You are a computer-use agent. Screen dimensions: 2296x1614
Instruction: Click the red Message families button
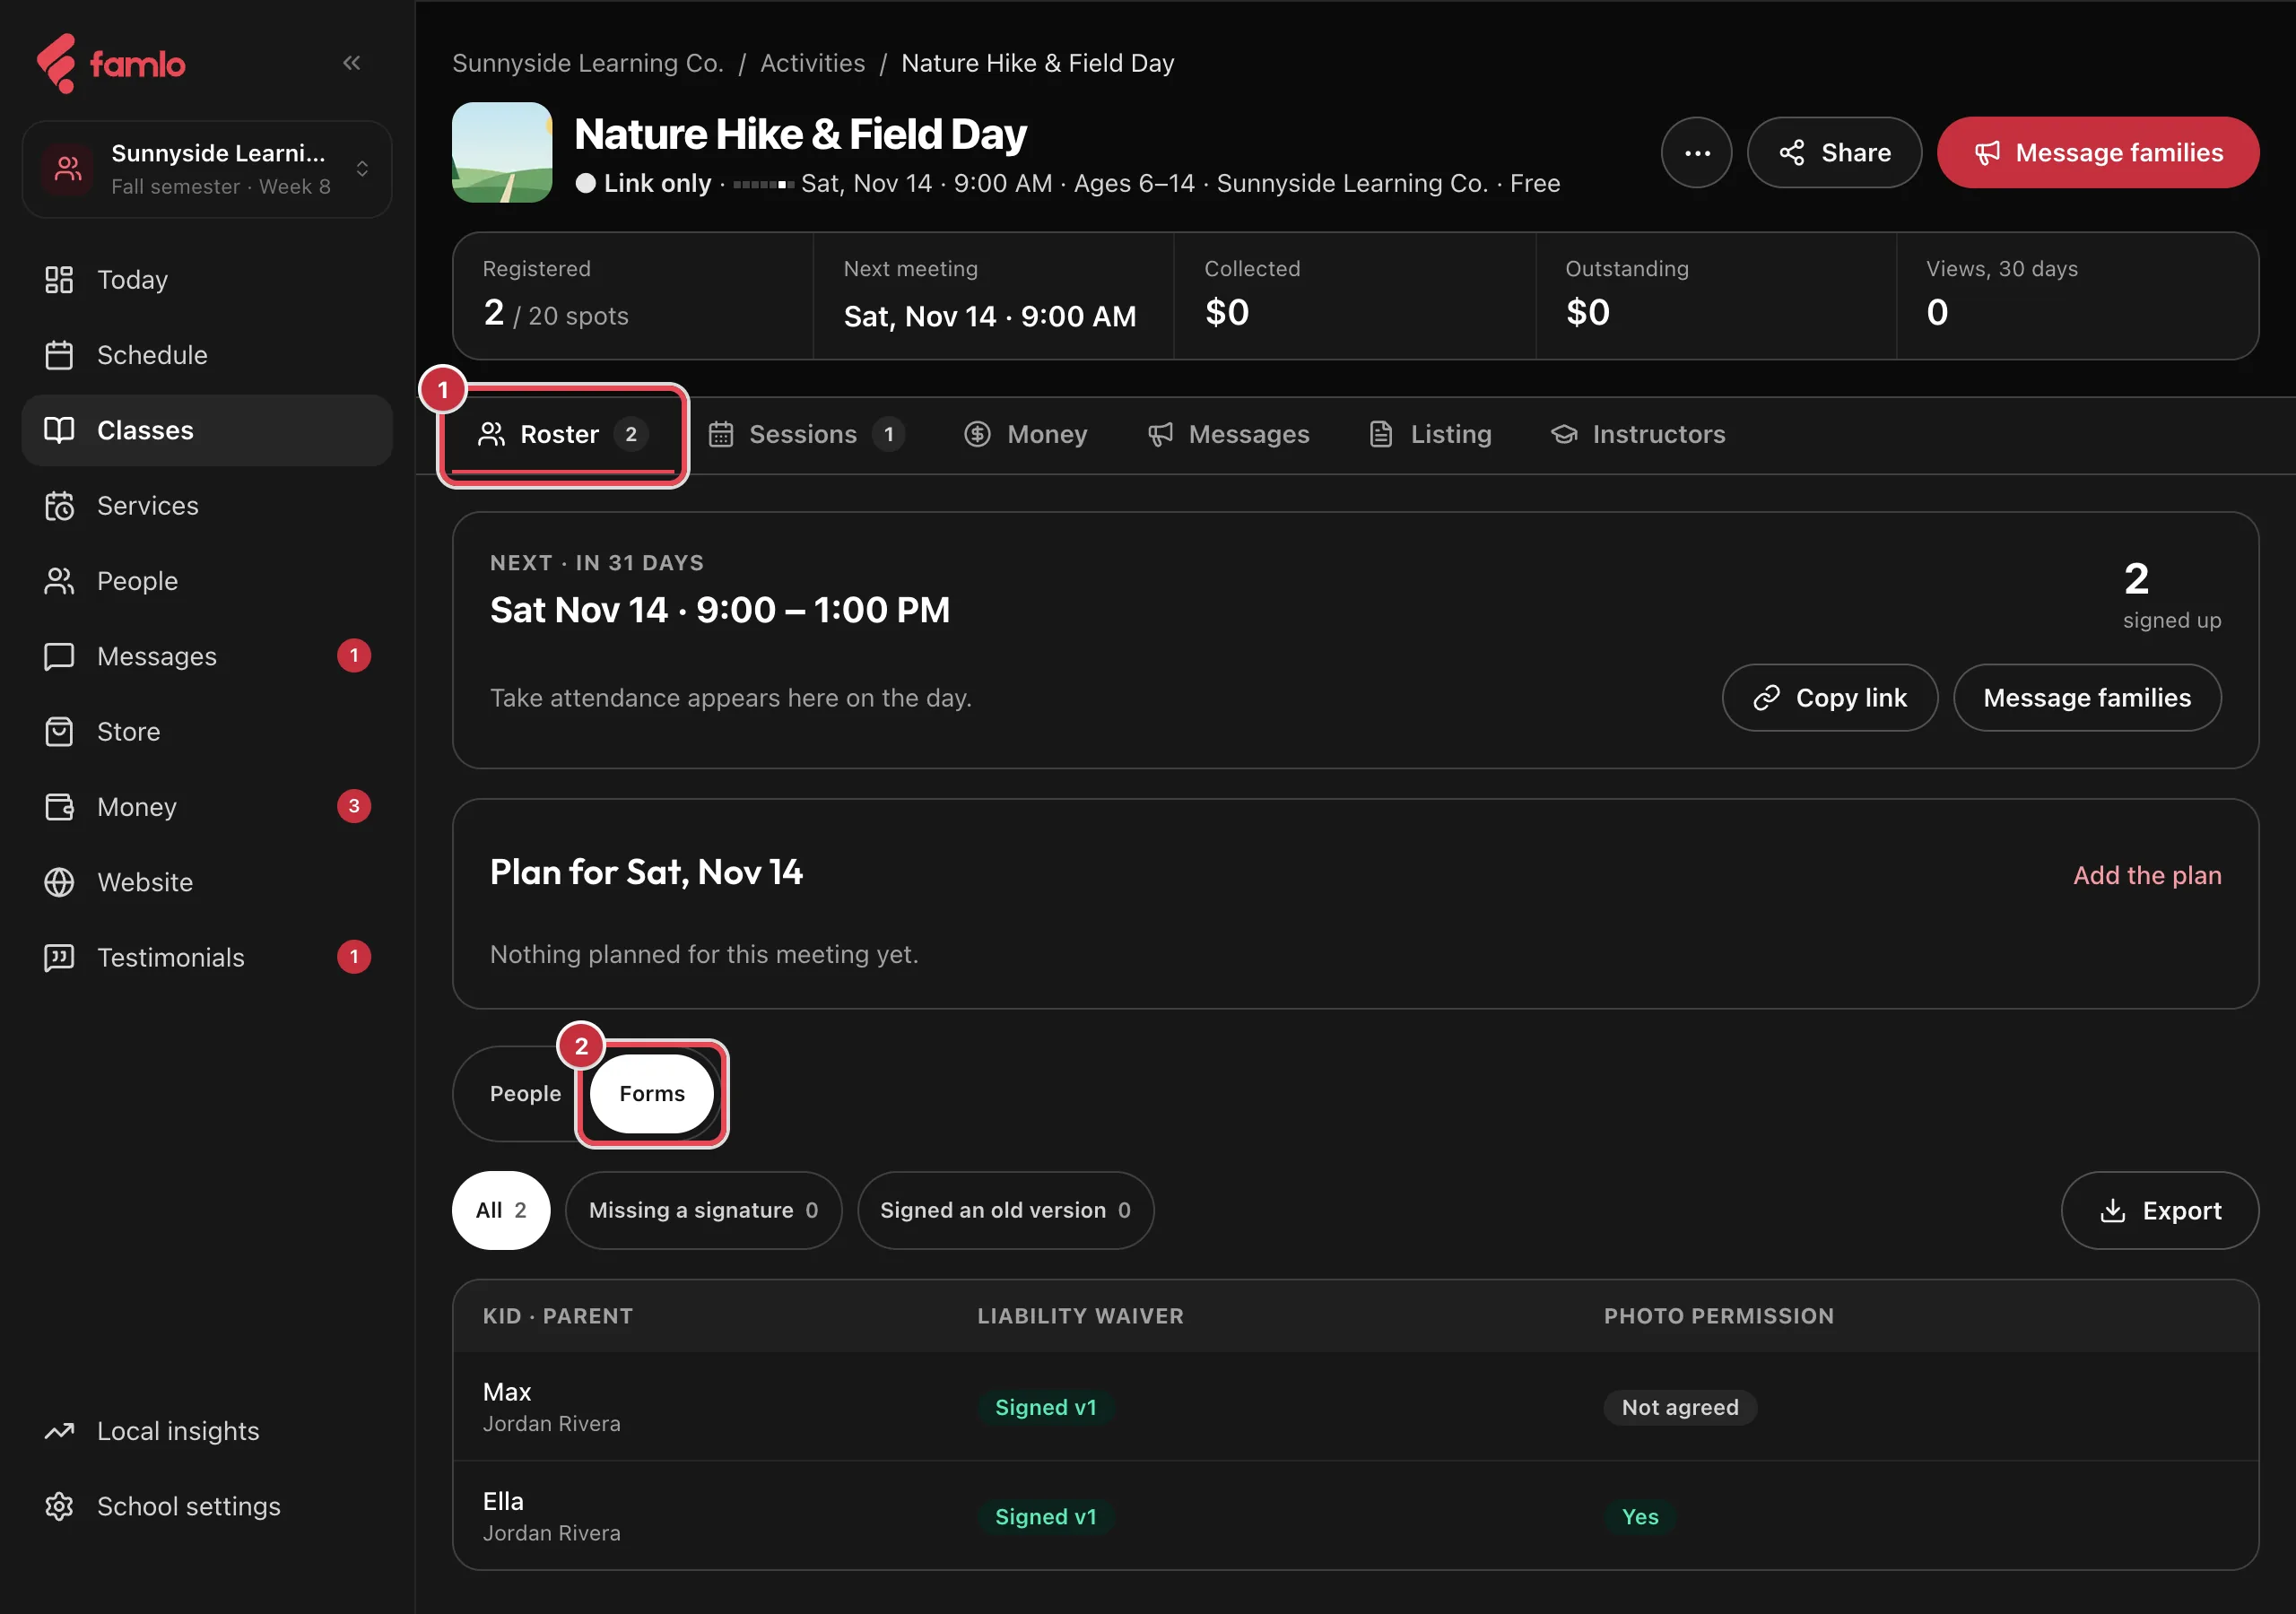coord(2097,153)
